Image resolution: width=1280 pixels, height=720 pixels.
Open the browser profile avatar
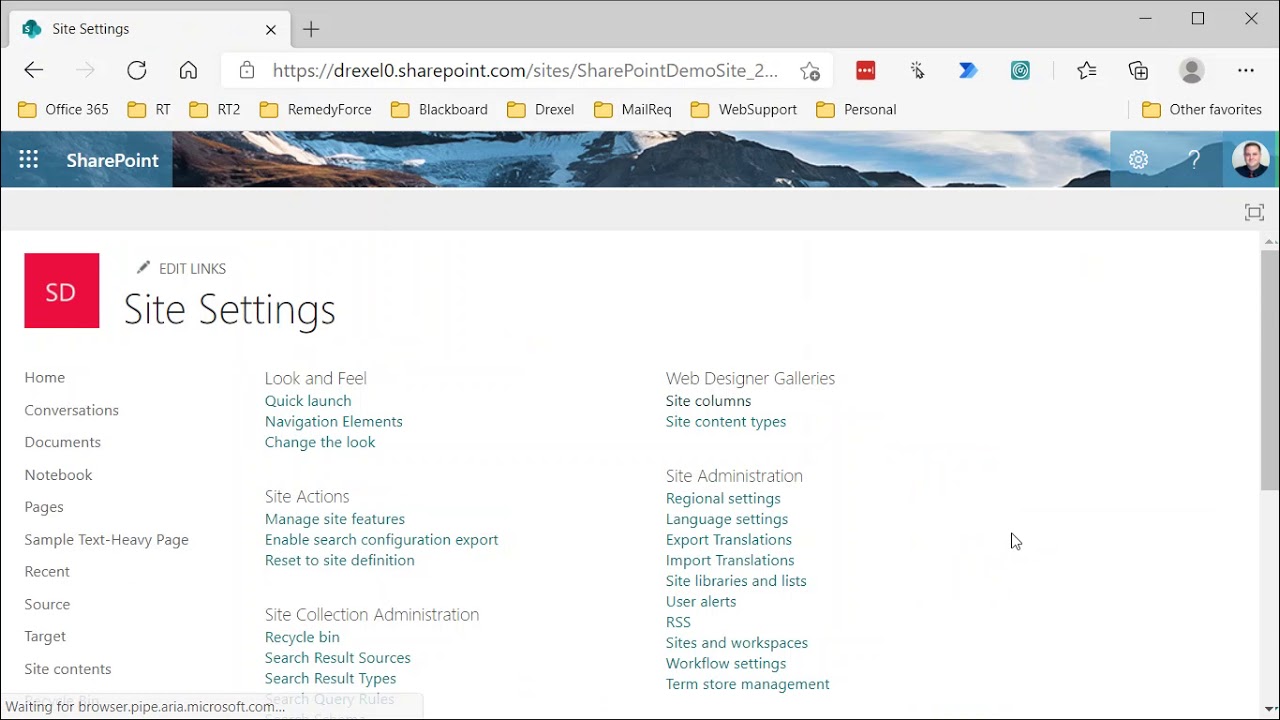(1191, 70)
